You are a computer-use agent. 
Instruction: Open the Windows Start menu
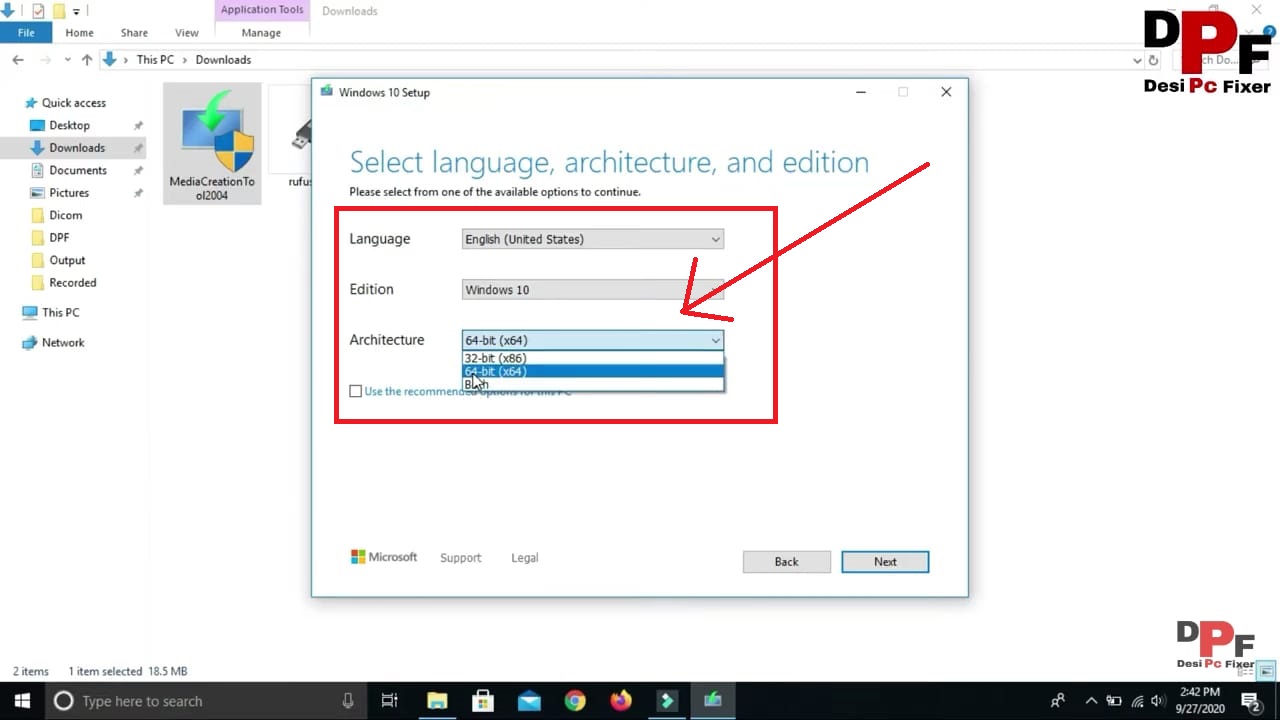pyautogui.click(x=22, y=701)
